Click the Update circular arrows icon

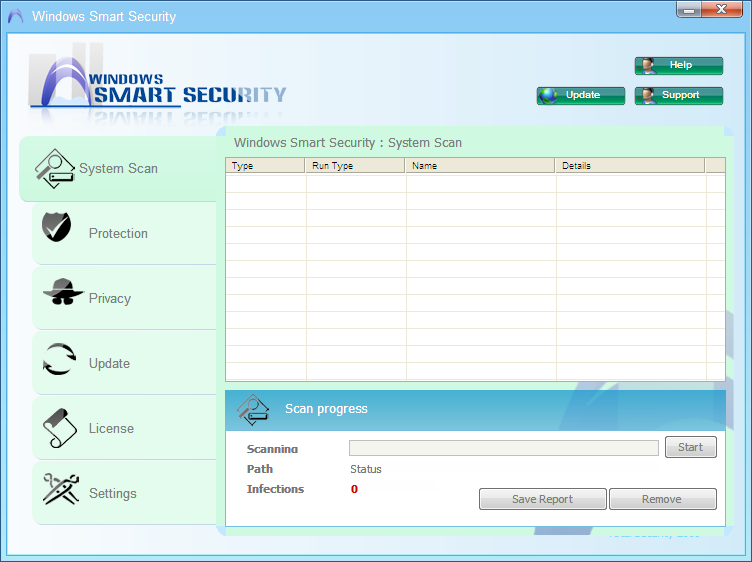tap(59, 359)
